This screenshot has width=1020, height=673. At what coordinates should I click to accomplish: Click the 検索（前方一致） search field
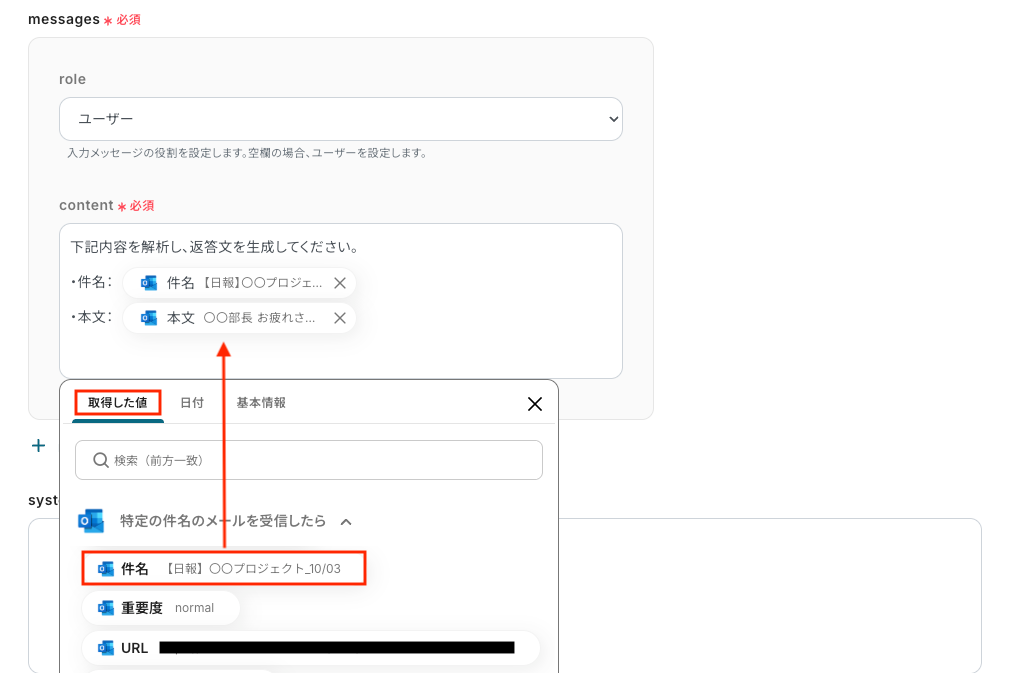pos(320,460)
